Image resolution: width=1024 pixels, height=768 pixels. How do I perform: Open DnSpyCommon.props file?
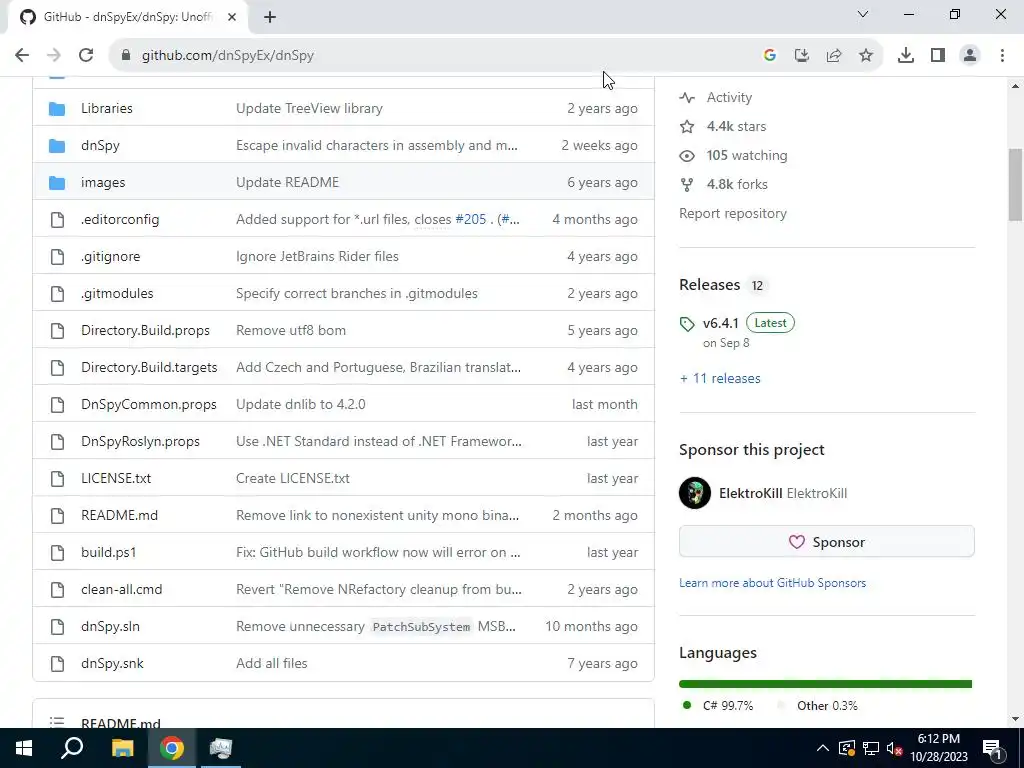coord(148,404)
